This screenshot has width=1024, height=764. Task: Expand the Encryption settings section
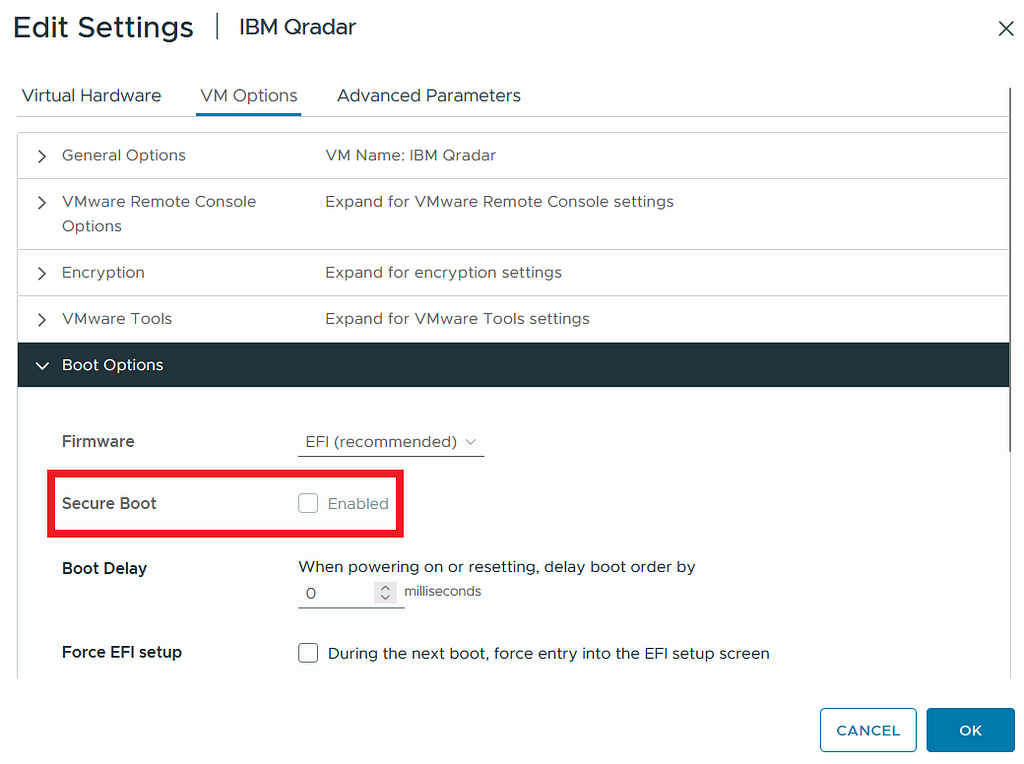point(41,272)
